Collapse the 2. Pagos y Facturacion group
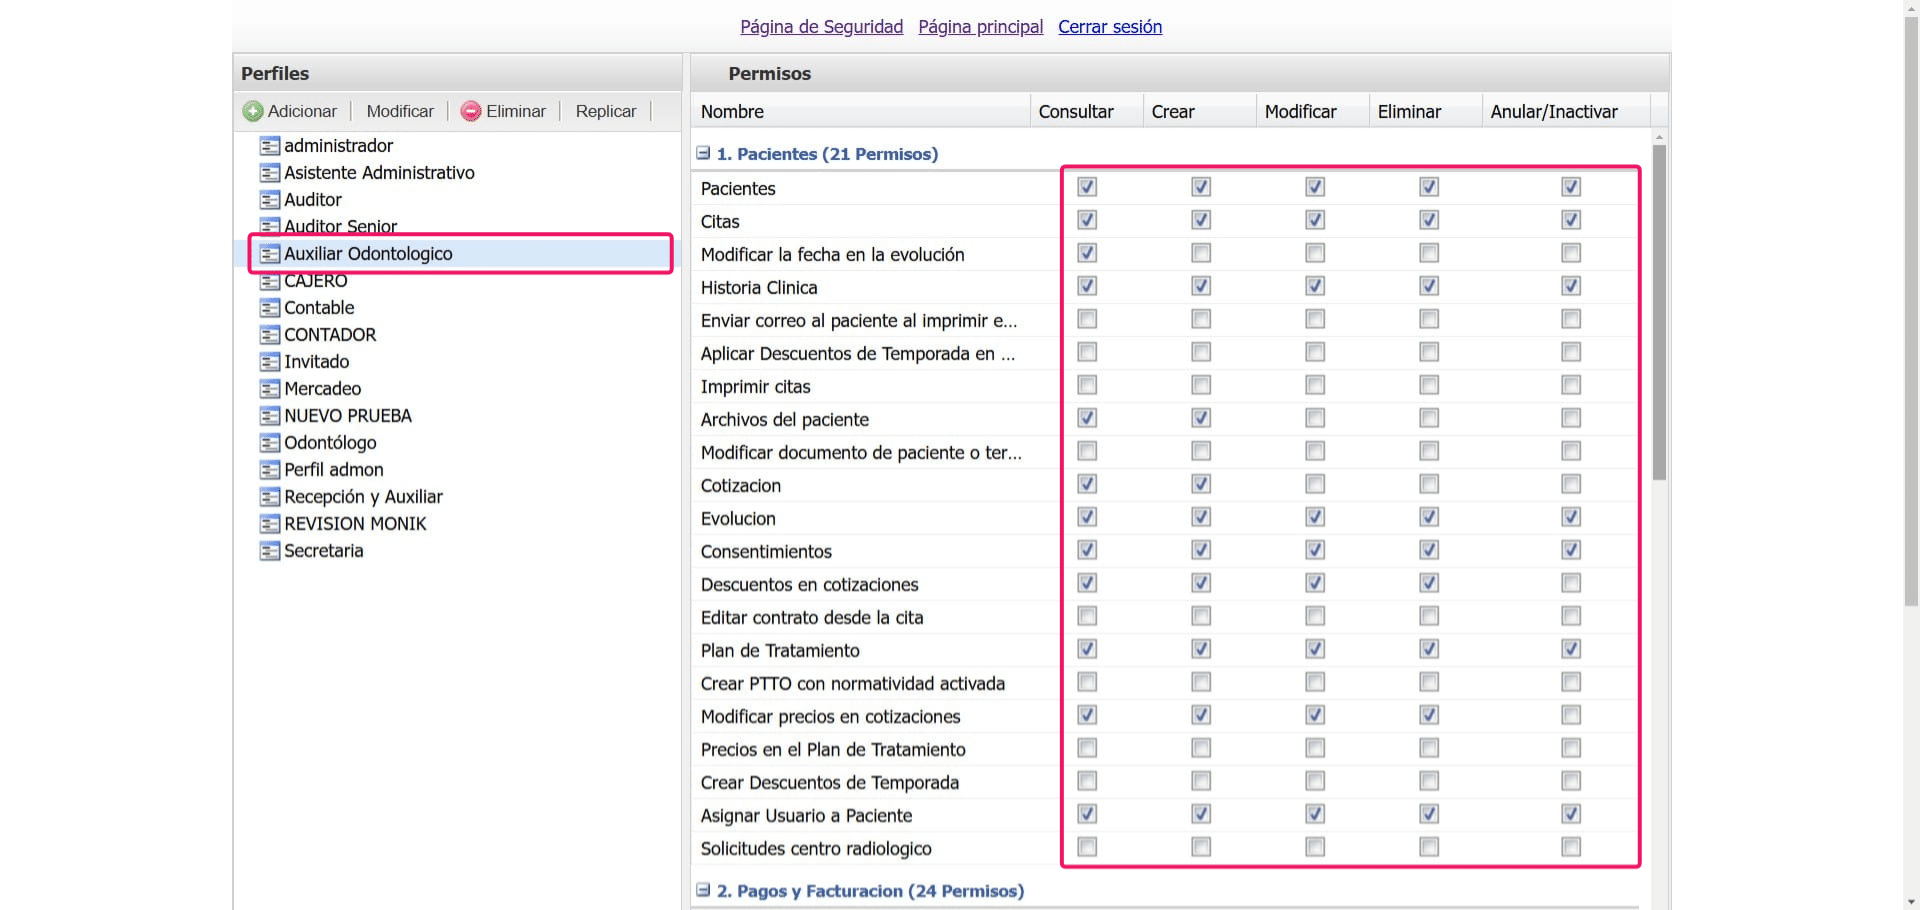 click(x=703, y=890)
